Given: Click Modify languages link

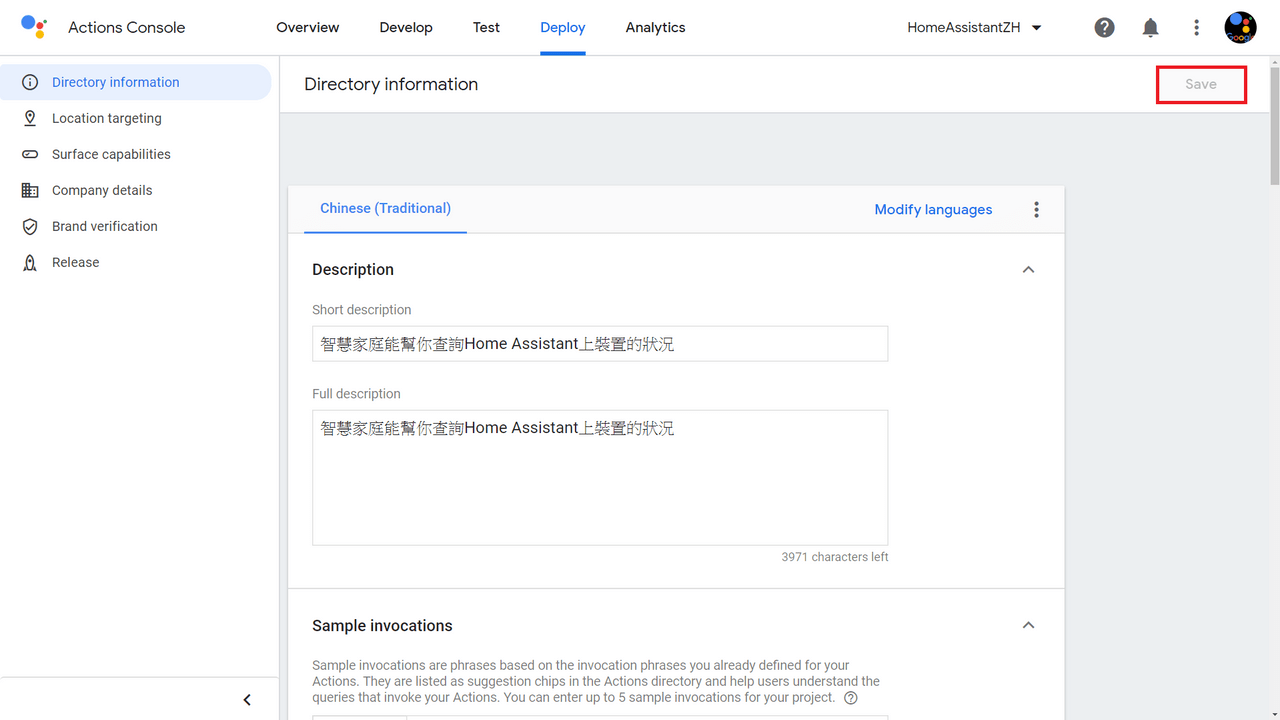Looking at the screenshot, I should (933, 209).
